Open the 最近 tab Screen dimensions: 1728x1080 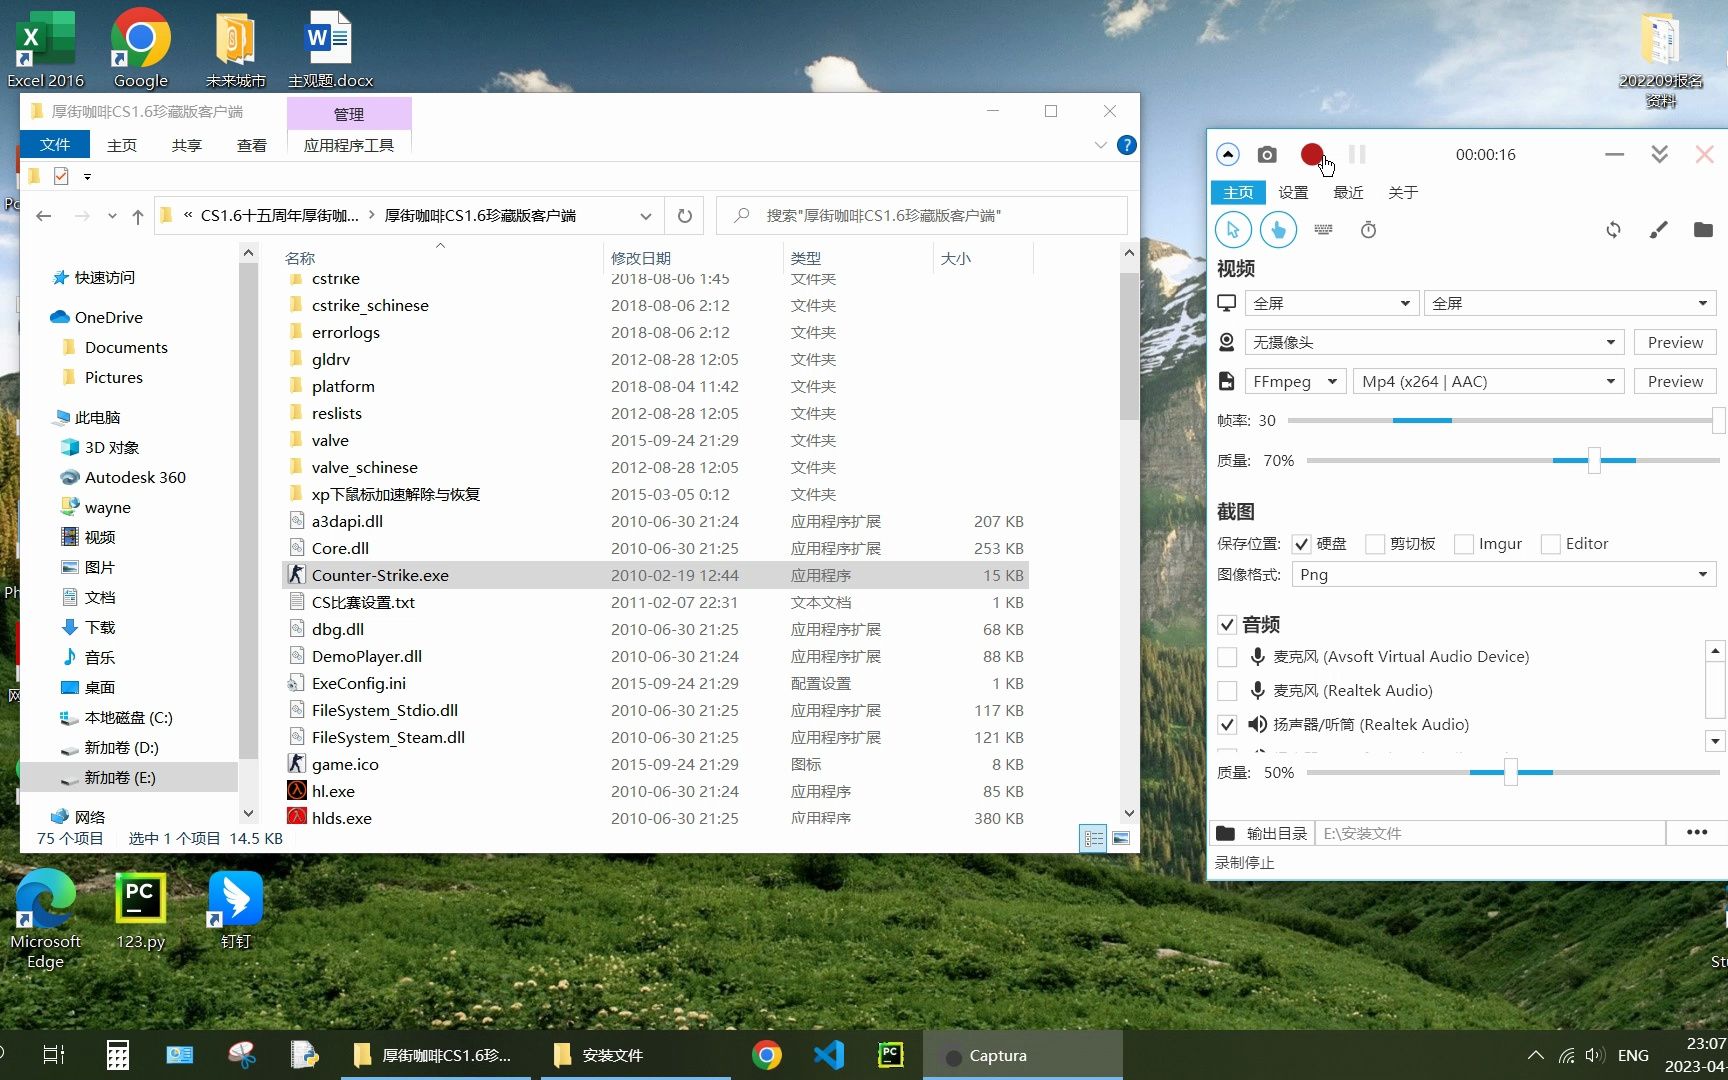1348,192
